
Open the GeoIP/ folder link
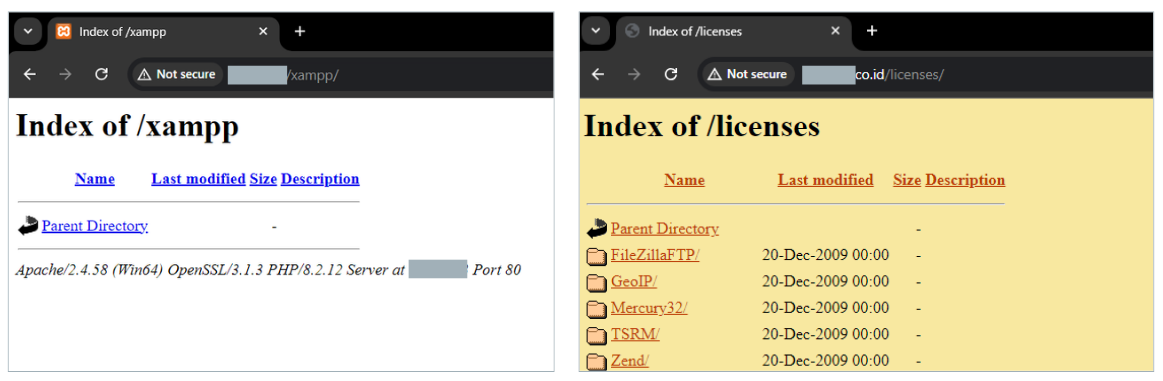(x=634, y=282)
